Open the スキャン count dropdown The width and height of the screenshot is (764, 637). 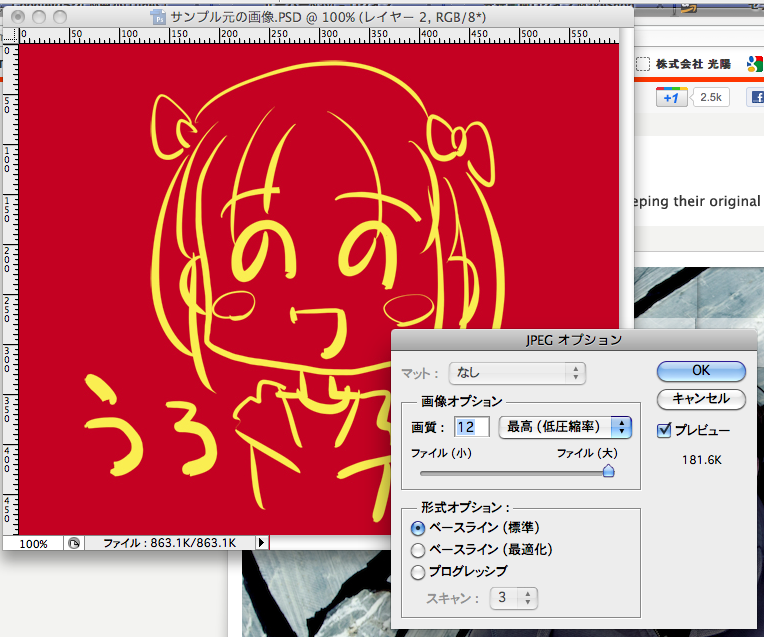click(x=514, y=598)
